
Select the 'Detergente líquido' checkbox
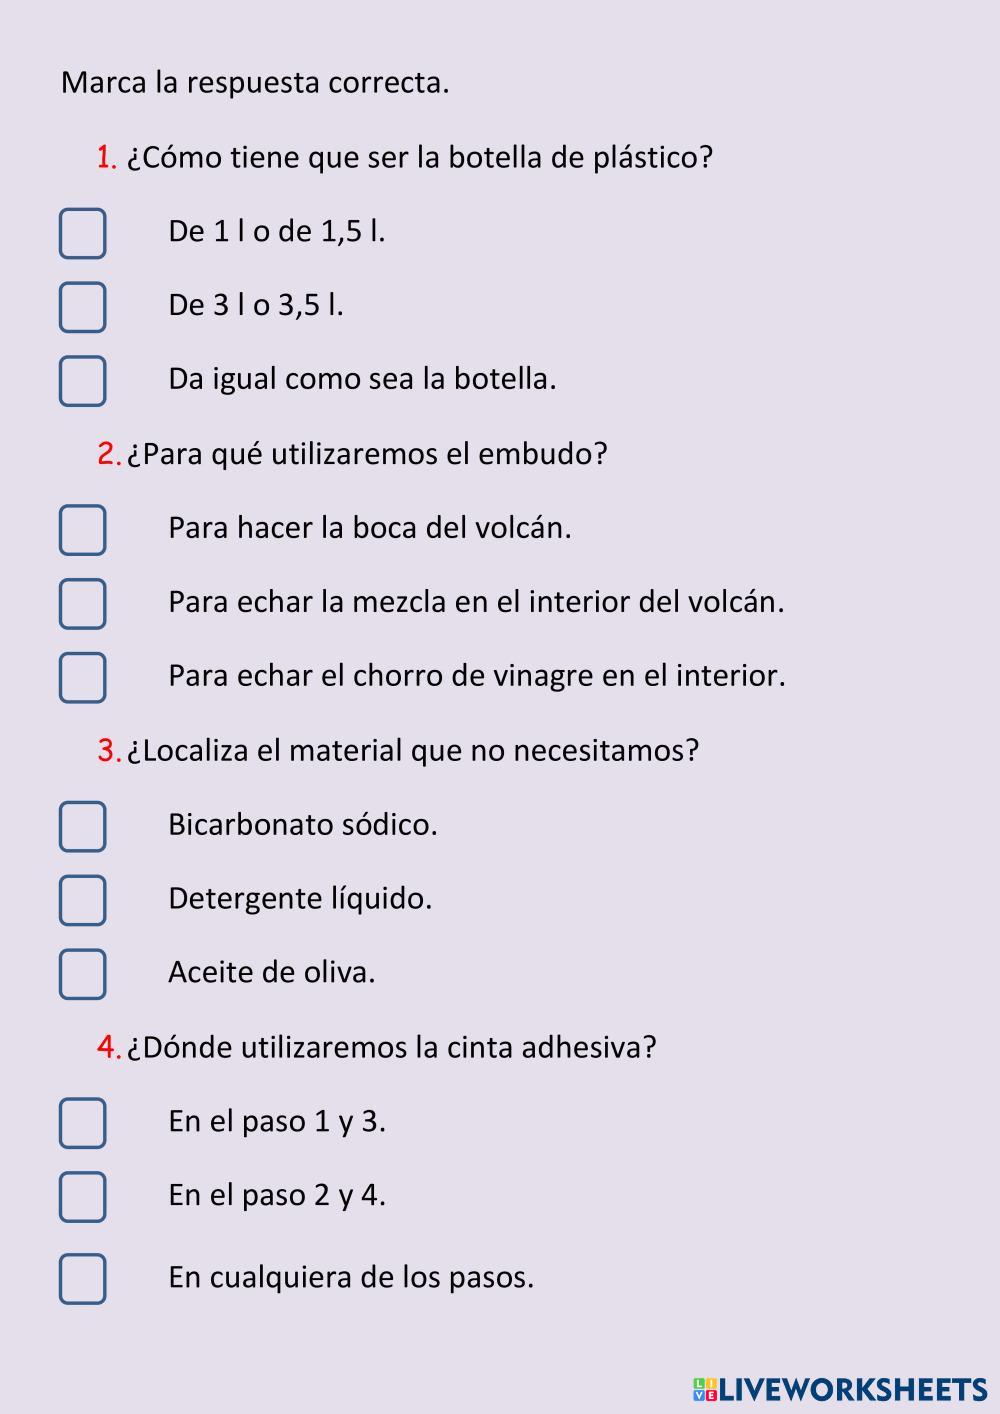(82, 900)
